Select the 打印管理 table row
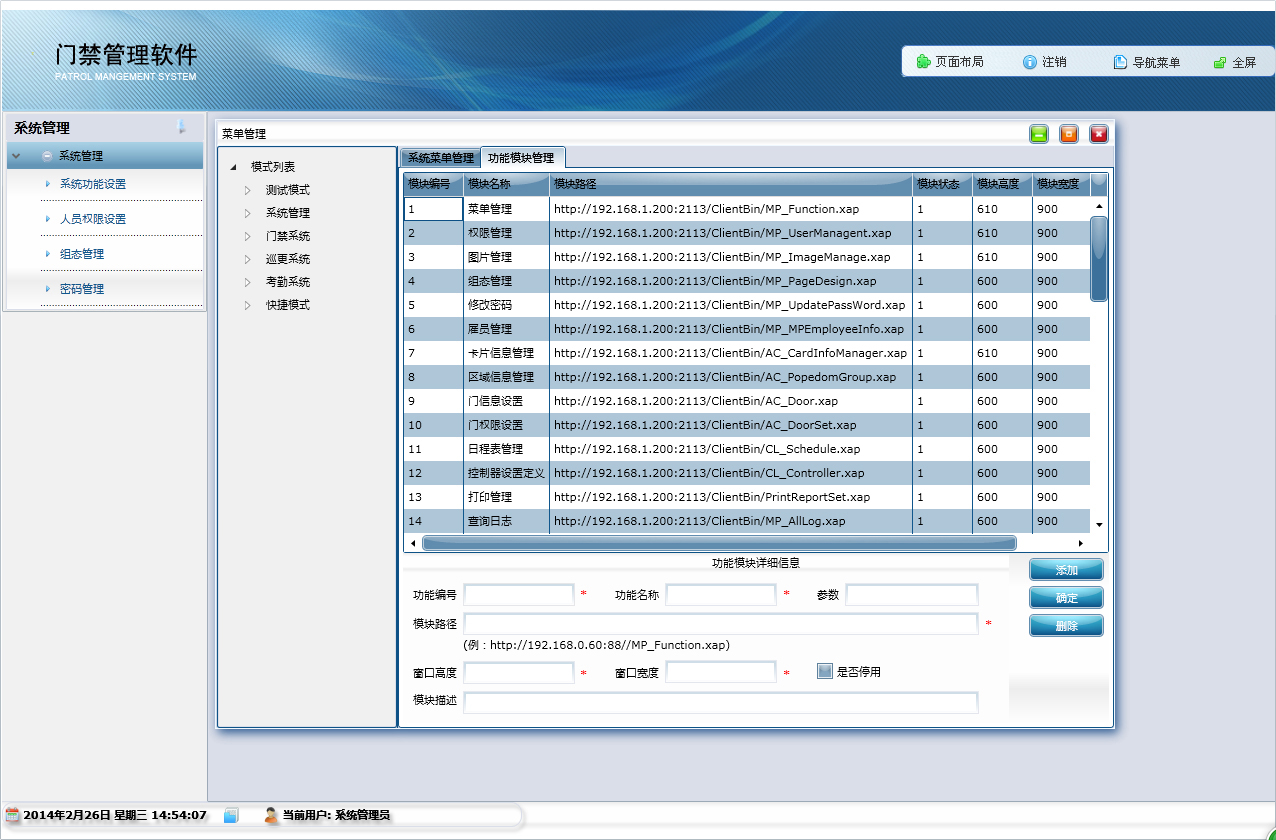 (747, 497)
